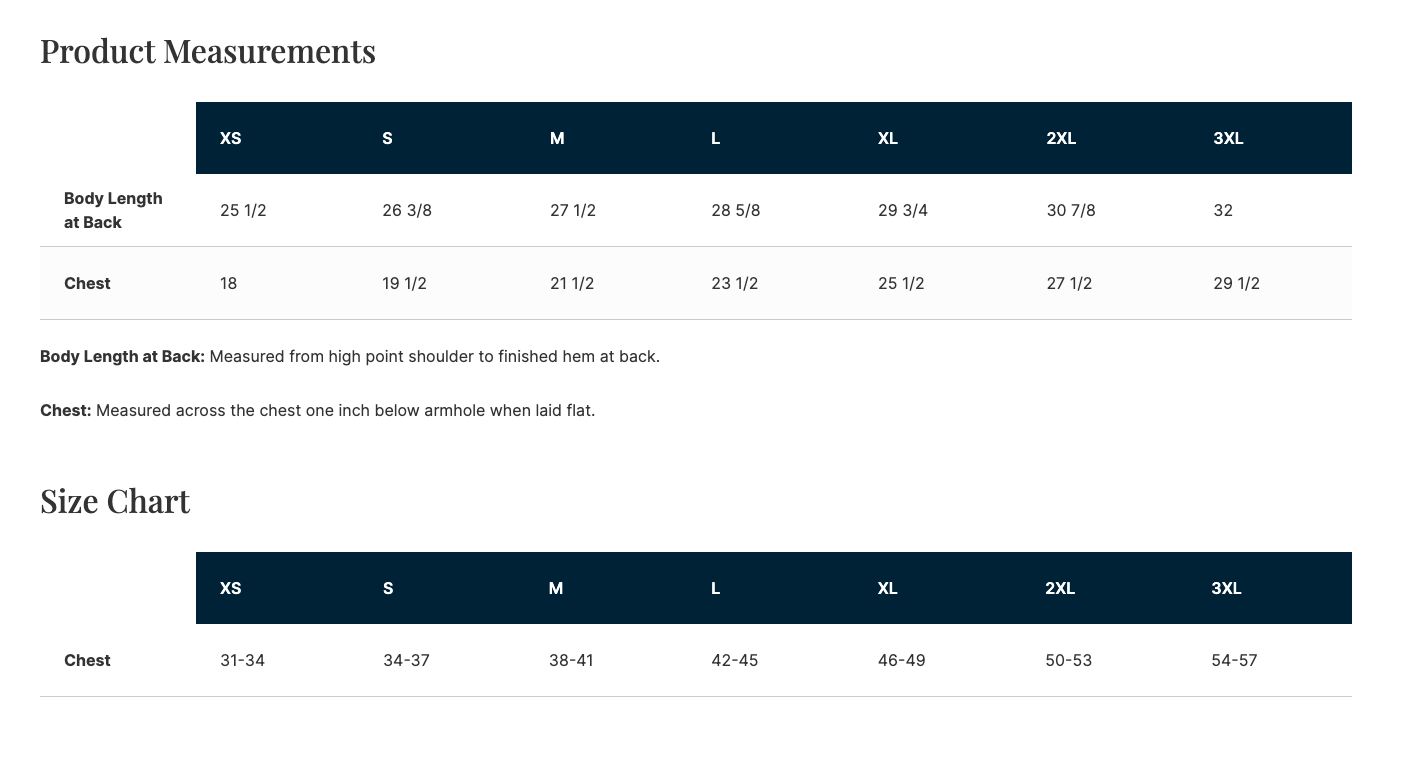Click the 28 5/8 body length cell
Viewport: 1401px width, 757px height.
pyautogui.click(x=735, y=210)
